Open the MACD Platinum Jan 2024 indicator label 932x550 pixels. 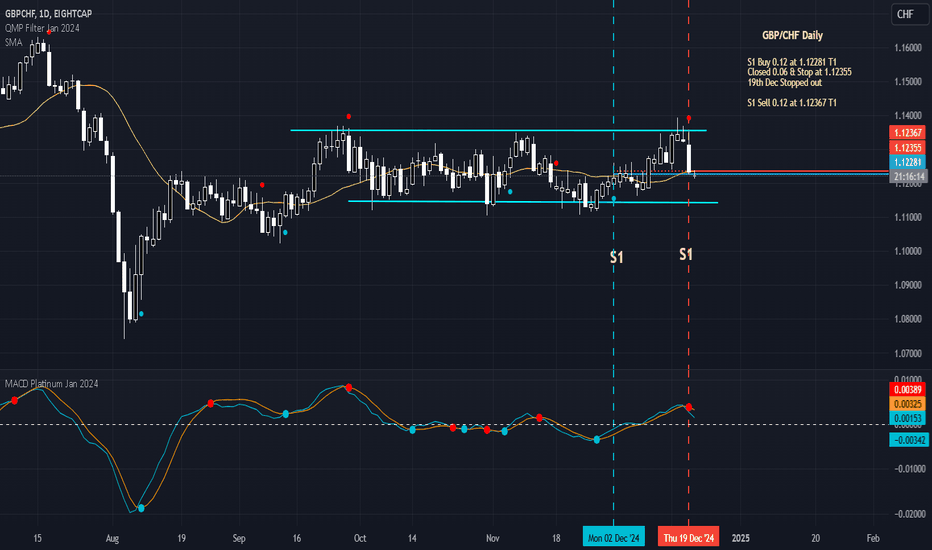(51, 384)
